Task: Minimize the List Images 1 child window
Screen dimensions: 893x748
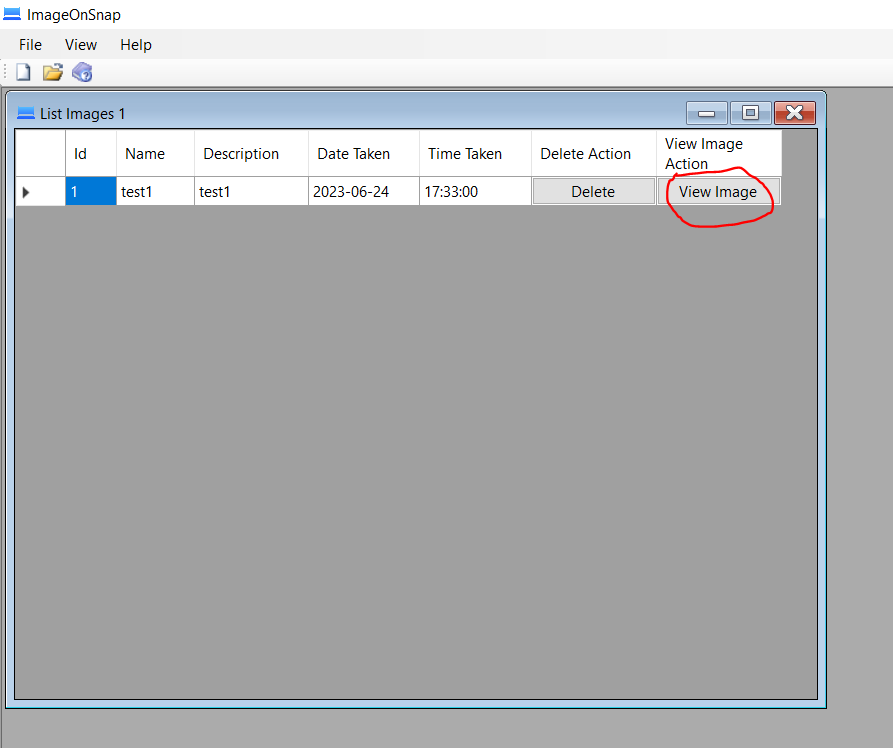Action: click(x=706, y=113)
